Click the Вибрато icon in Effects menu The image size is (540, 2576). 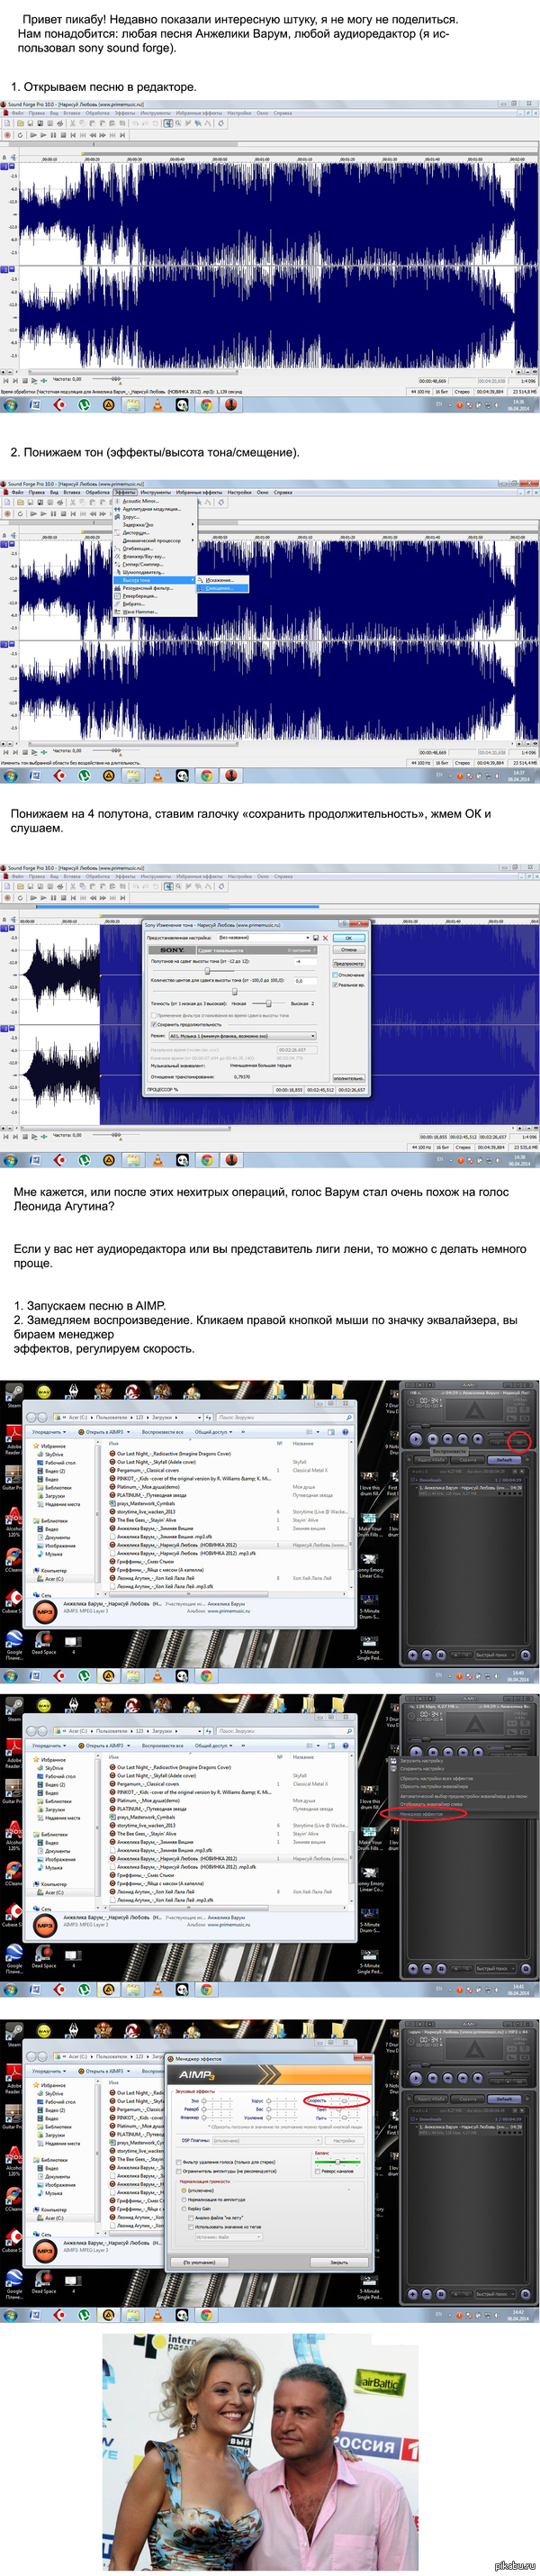[x=117, y=604]
